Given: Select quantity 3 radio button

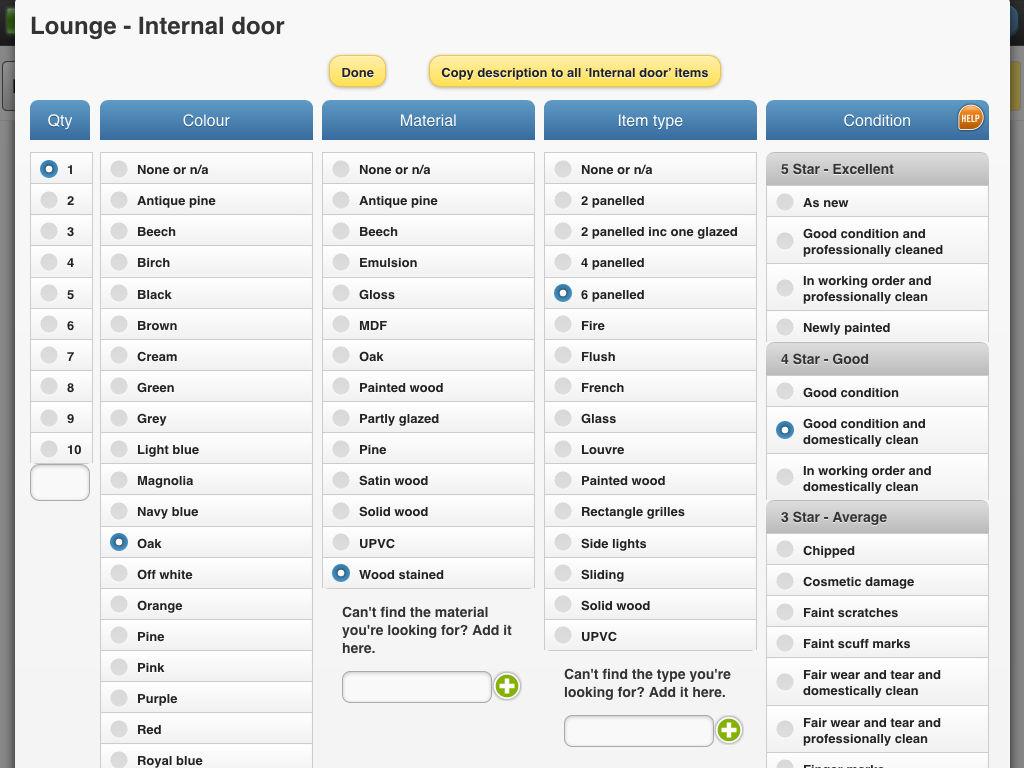Looking at the screenshot, I should 49,231.
